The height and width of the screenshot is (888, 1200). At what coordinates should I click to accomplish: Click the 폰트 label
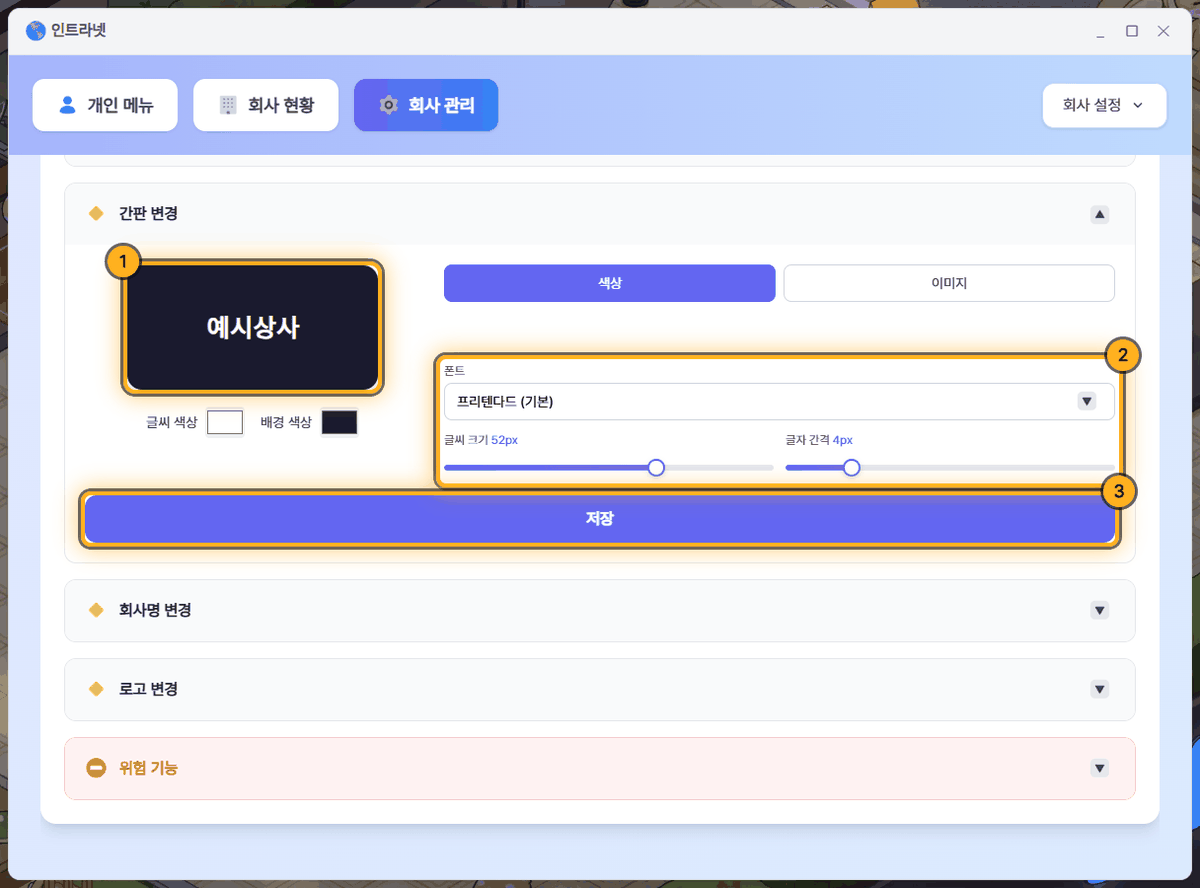tap(454, 371)
